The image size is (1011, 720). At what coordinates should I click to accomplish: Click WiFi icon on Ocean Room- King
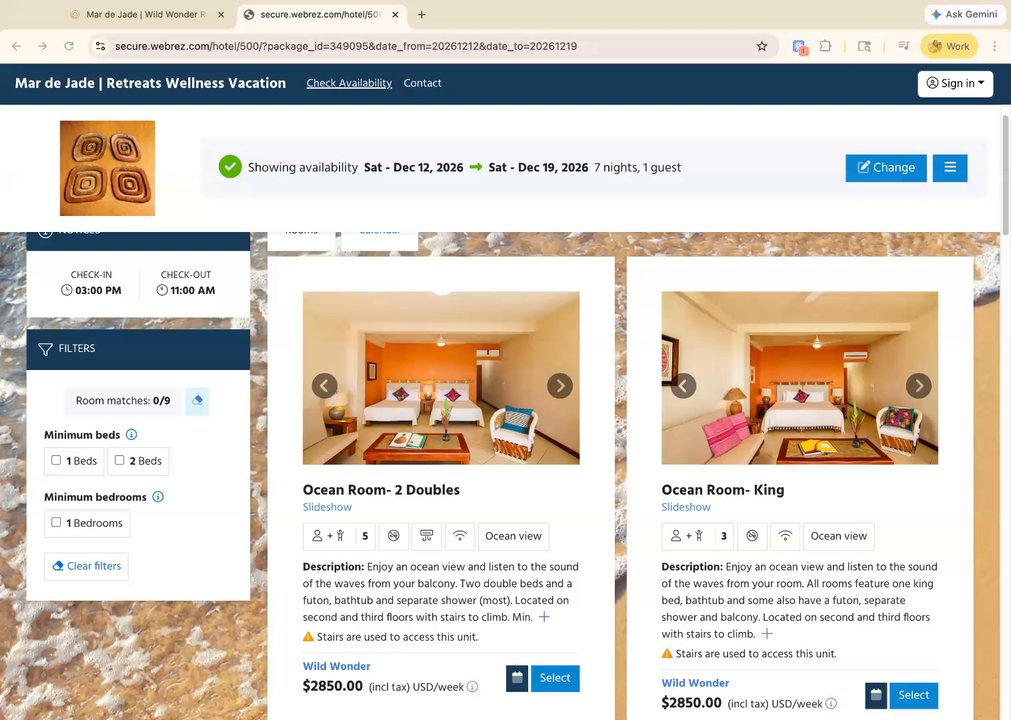click(x=785, y=536)
